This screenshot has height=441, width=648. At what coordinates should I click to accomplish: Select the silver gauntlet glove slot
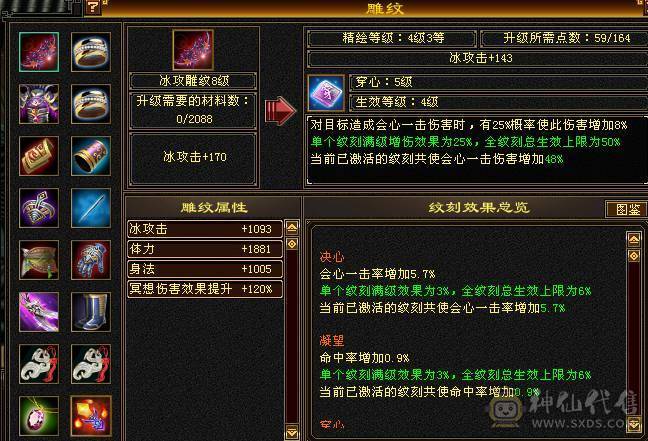pyautogui.click(x=91, y=260)
